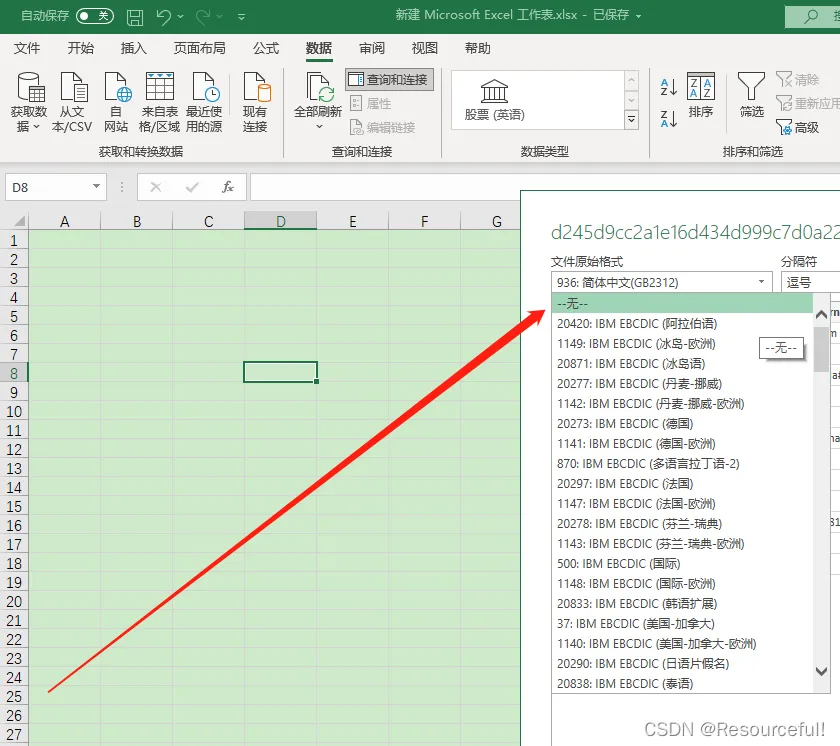Select 37: IBM EBCDIC (美国-加拿大) option
The width and height of the screenshot is (840, 746).
(682, 624)
